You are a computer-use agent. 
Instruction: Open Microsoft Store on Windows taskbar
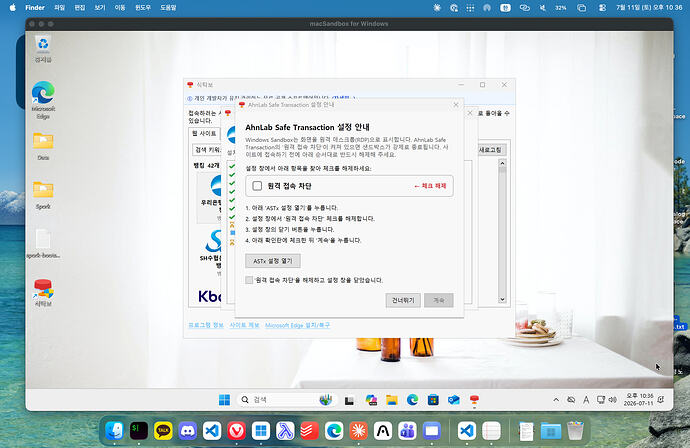pyautogui.click(x=433, y=400)
